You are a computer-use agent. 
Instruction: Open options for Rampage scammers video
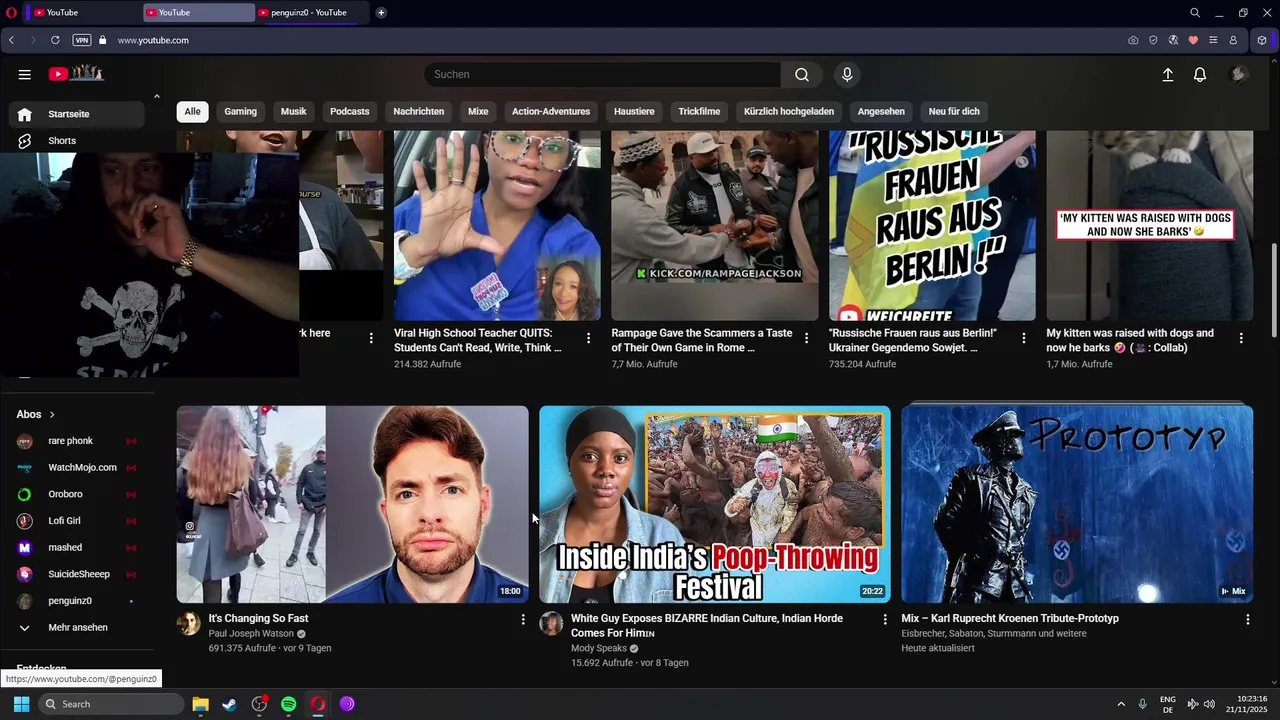[x=806, y=338]
